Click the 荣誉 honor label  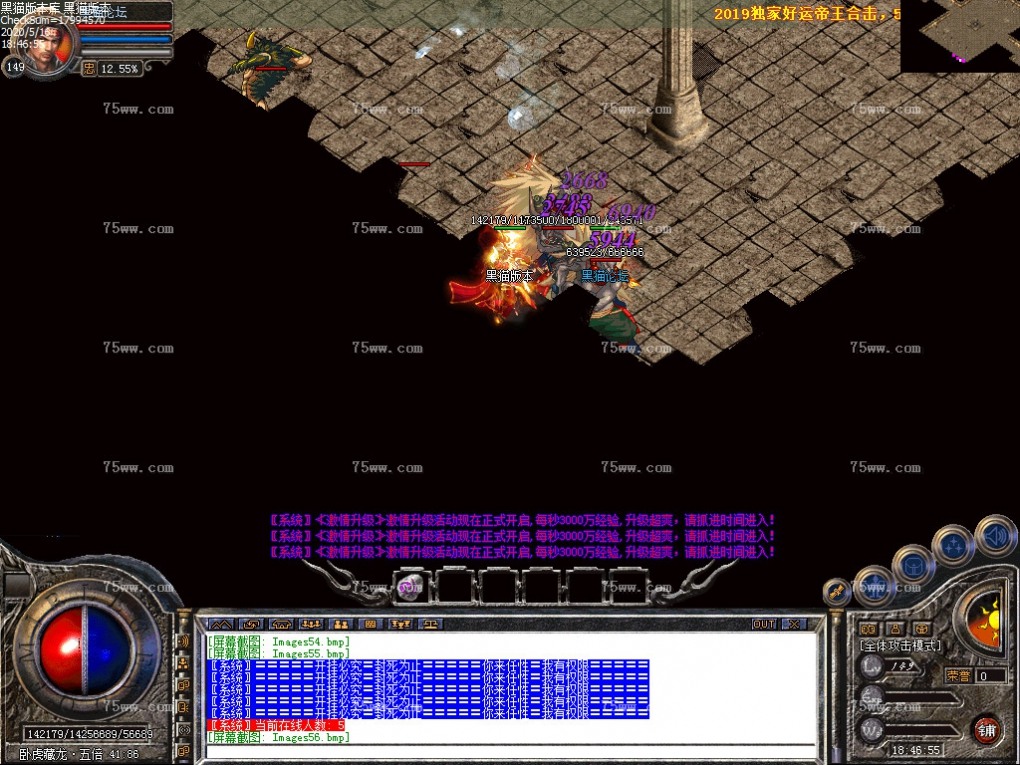click(x=960, y=676)
